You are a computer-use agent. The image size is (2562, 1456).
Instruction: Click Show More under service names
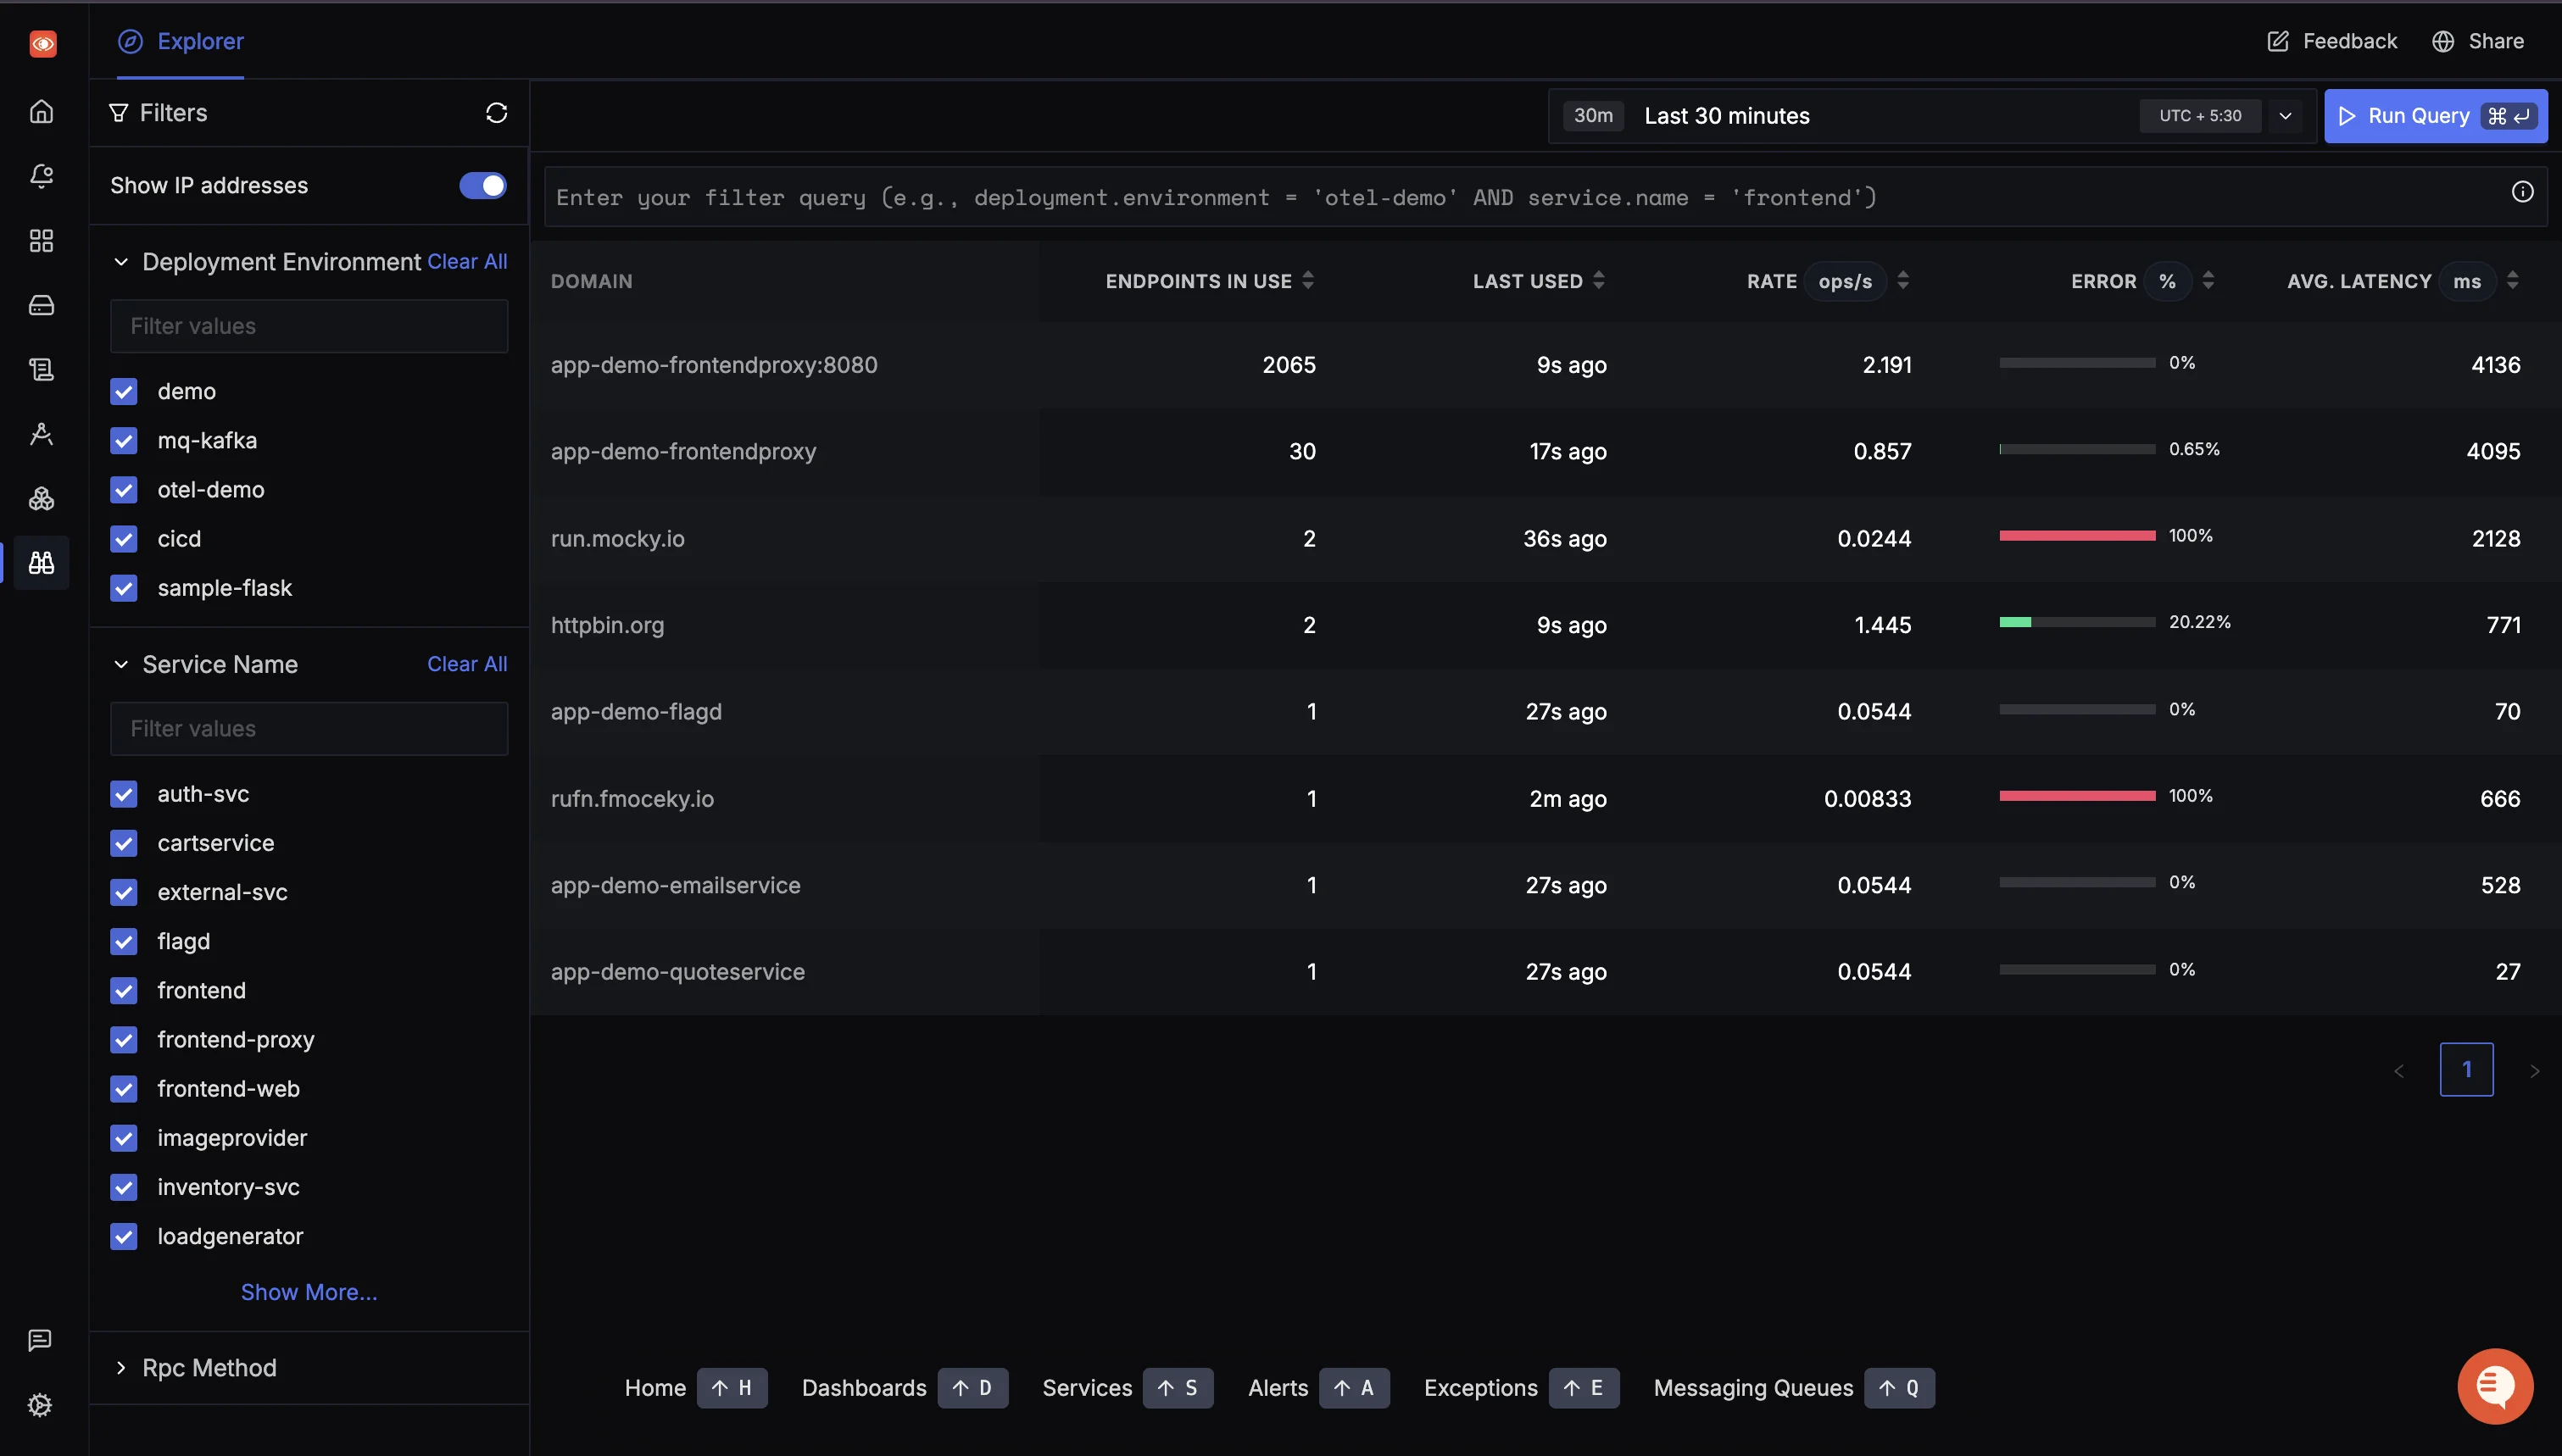click(308, 1291)
